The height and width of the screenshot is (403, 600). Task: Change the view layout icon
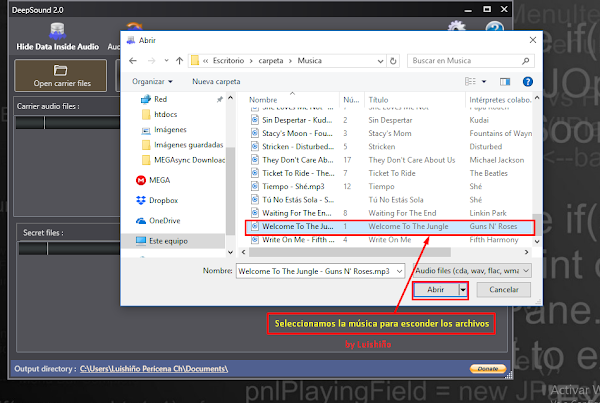470,82
